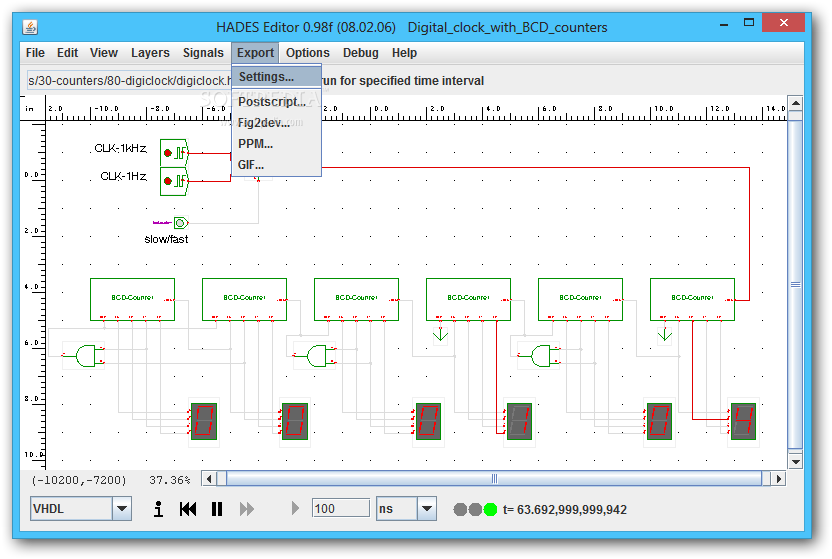Click vertical scrollbar down arrow
The height and width of the screenshot is (559, 832).
click(795, 462)
